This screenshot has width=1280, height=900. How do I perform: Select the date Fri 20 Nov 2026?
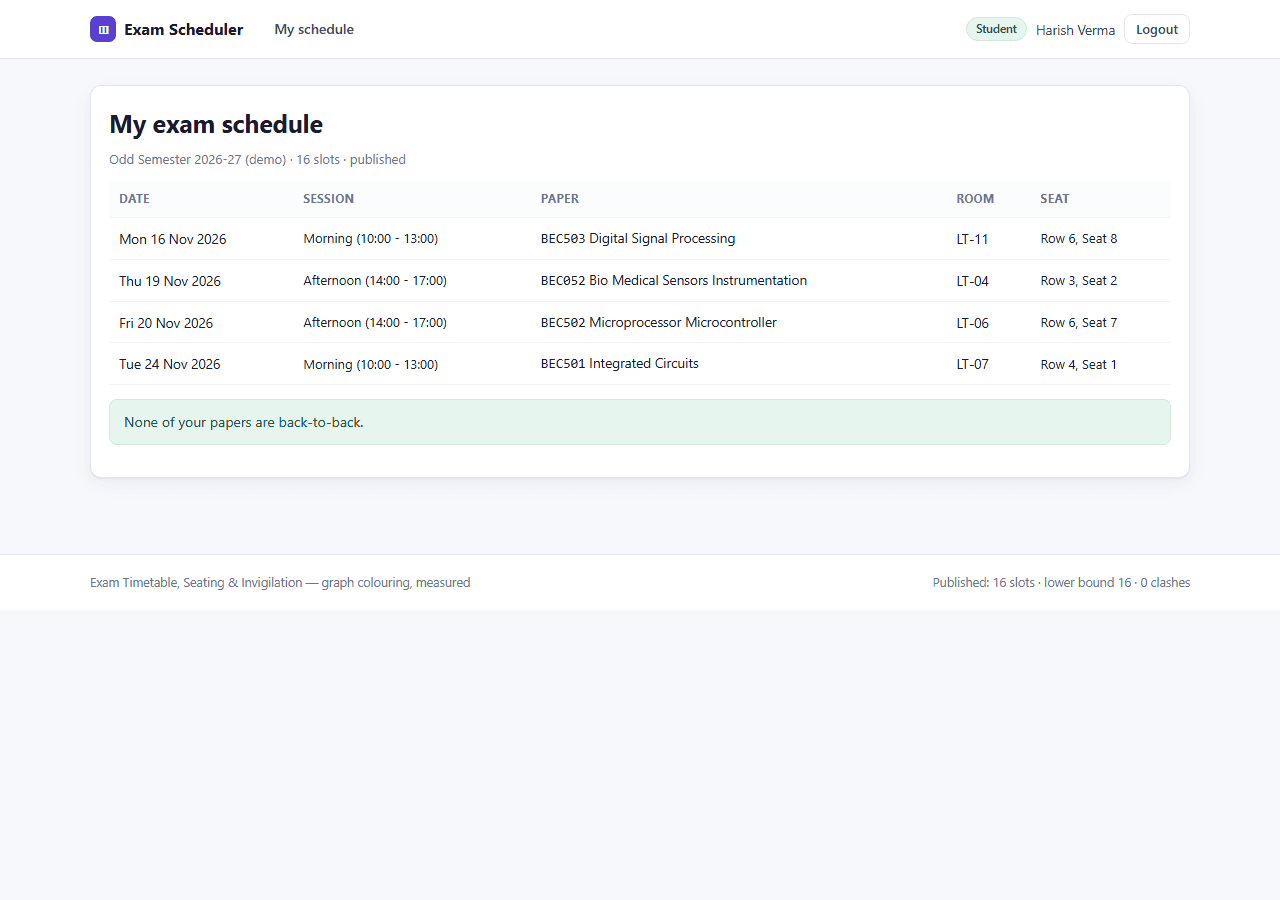point(166,323)
